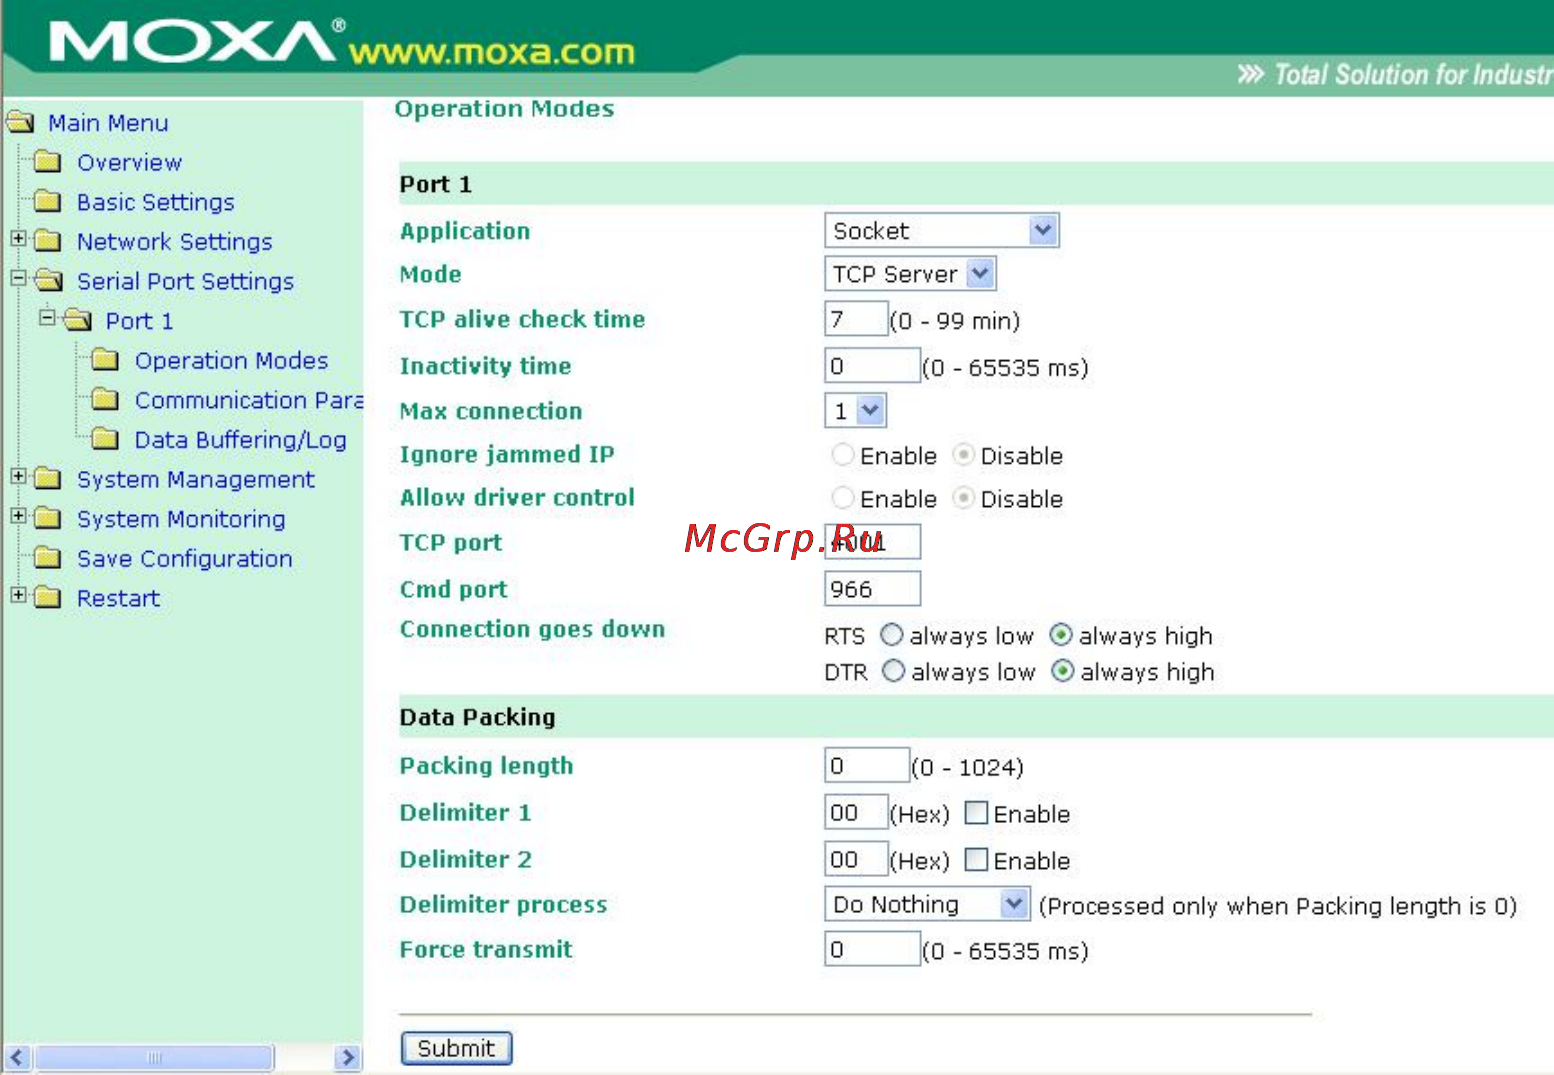
Task: Click the Network Settings link
Action: [174, 242]
